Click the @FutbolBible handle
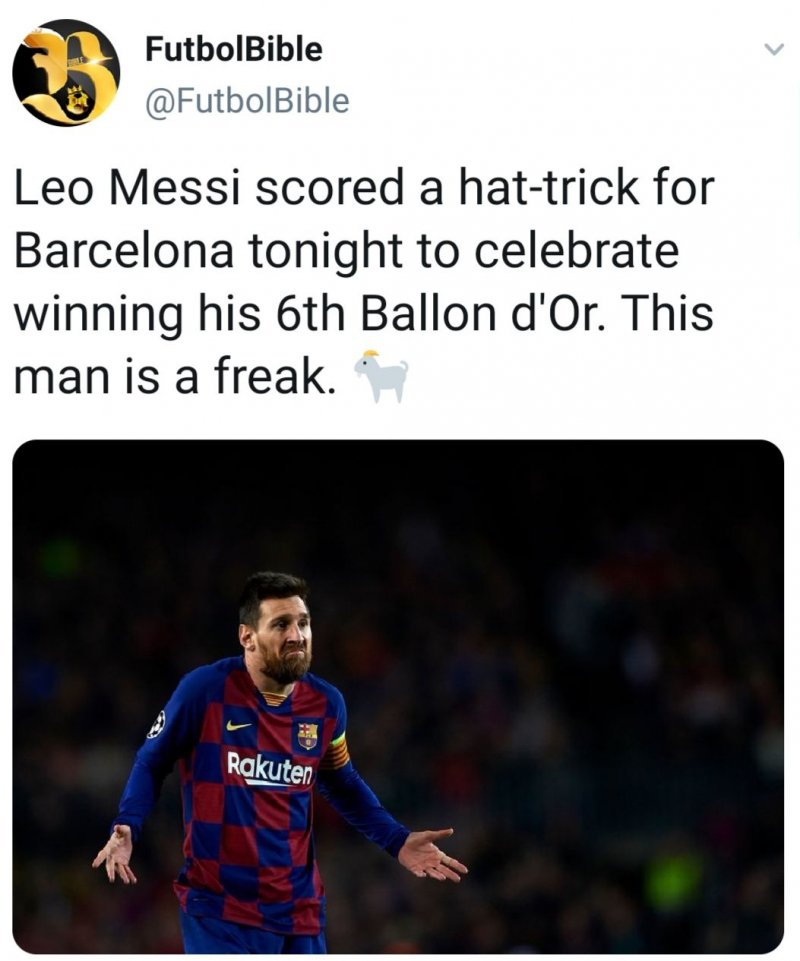The width and height of the screenshot is (800, 961). click(247, 101)
